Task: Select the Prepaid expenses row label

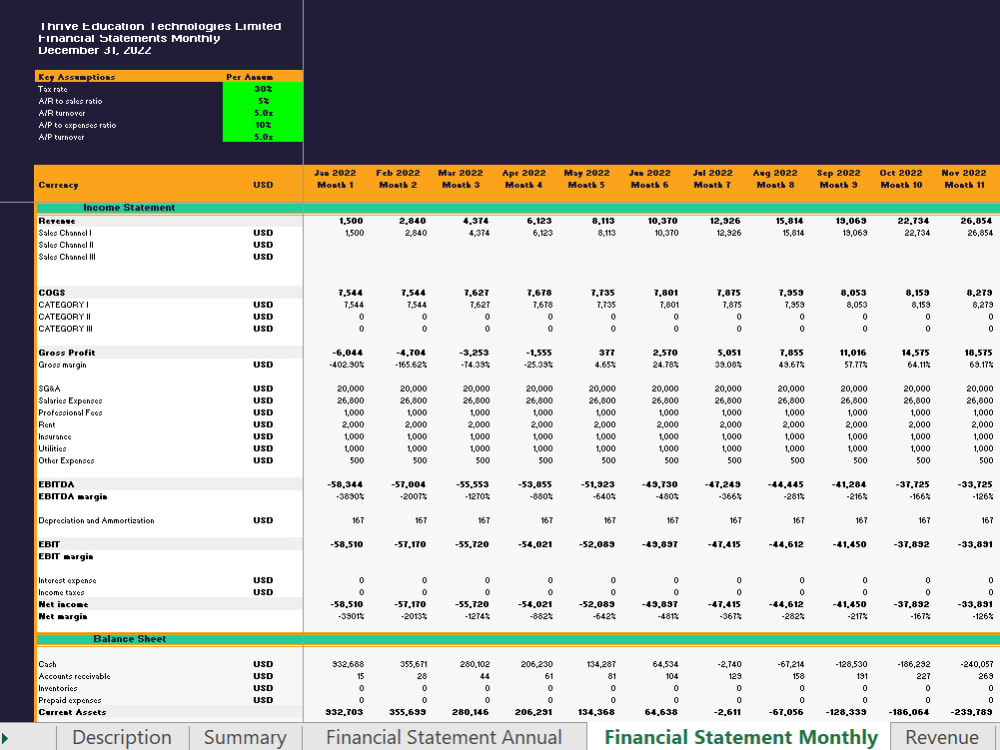Action: (70, 700)
